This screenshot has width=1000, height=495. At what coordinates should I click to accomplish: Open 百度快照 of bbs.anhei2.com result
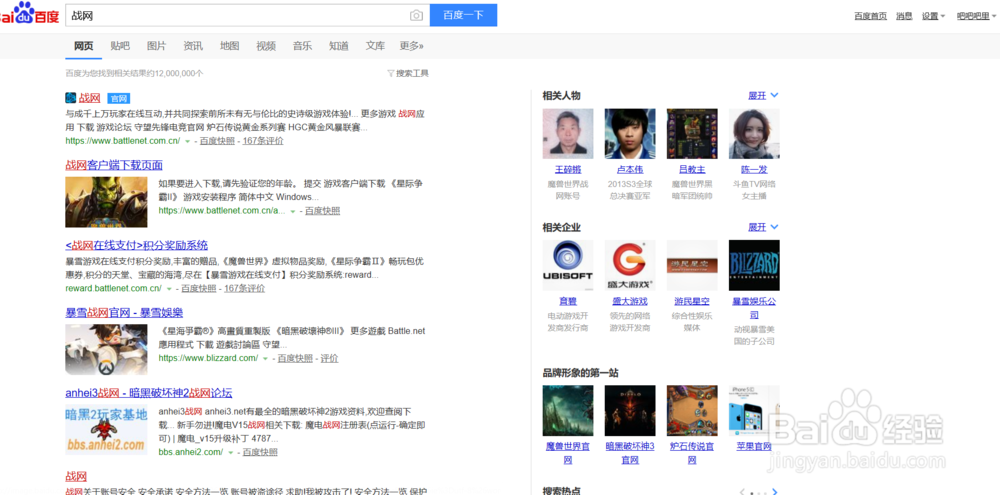click(260, 452)
